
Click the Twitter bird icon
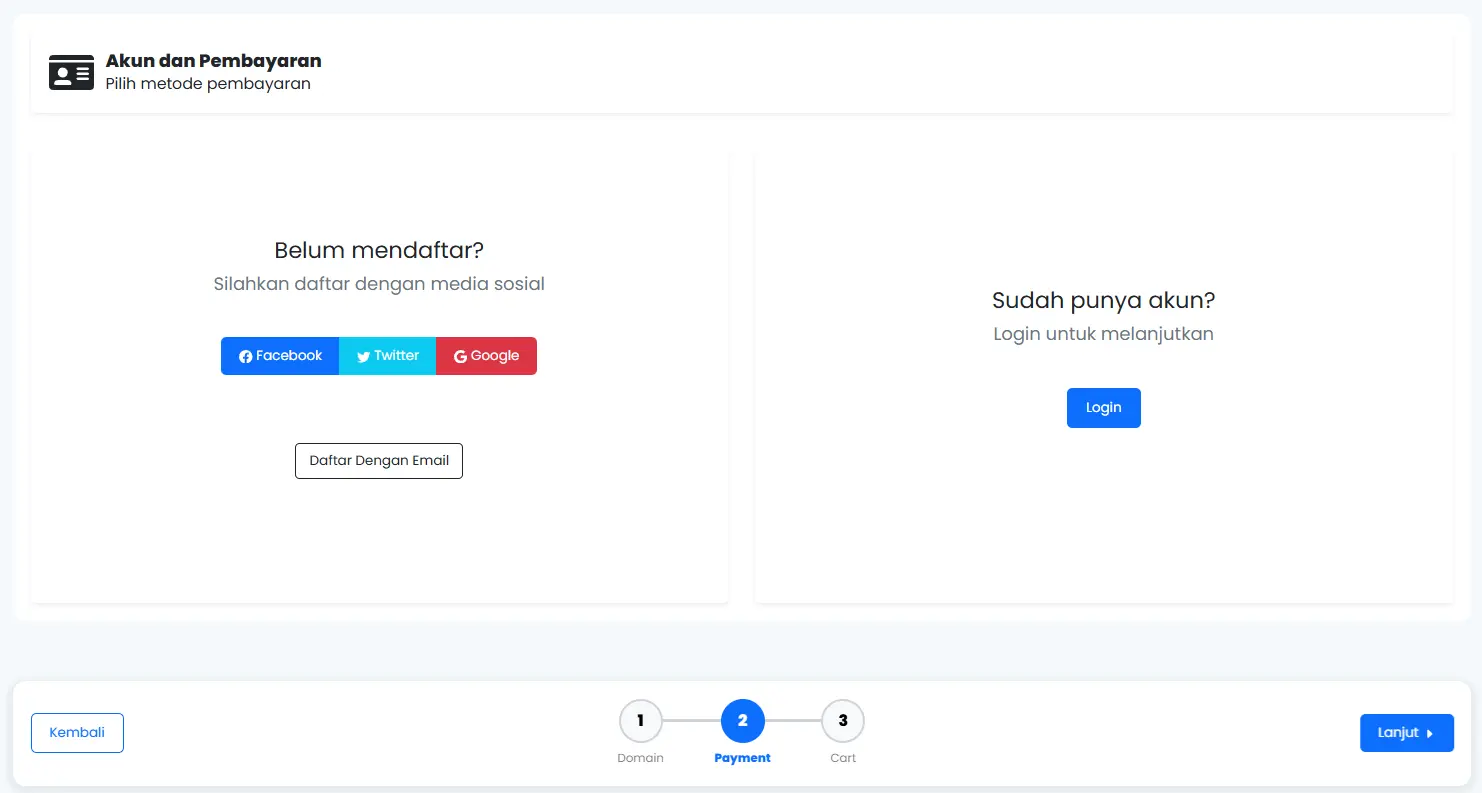(364, 357)
